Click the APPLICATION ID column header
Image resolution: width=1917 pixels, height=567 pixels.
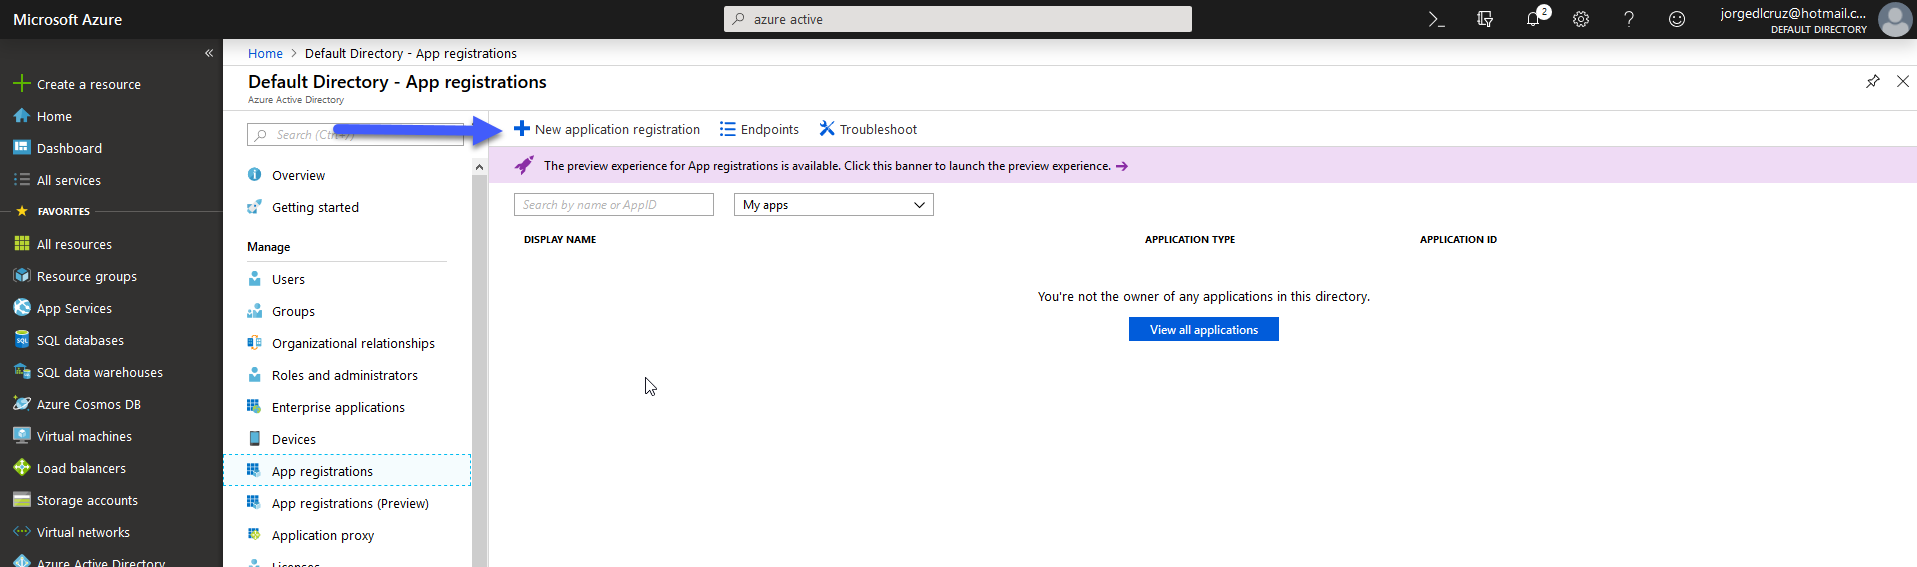coord(1458,240)
